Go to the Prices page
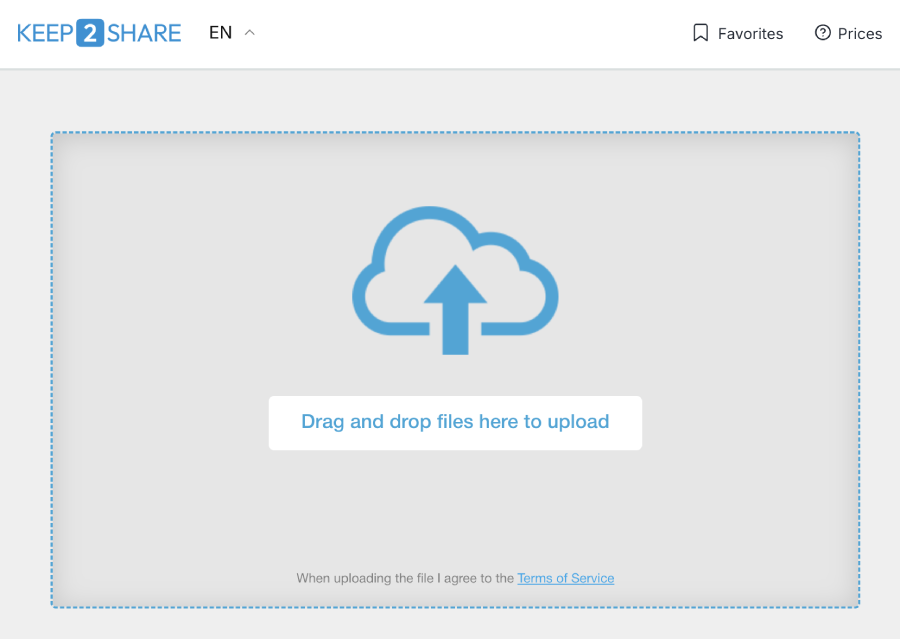Viewport: 900px width, 639px height. 859,34
